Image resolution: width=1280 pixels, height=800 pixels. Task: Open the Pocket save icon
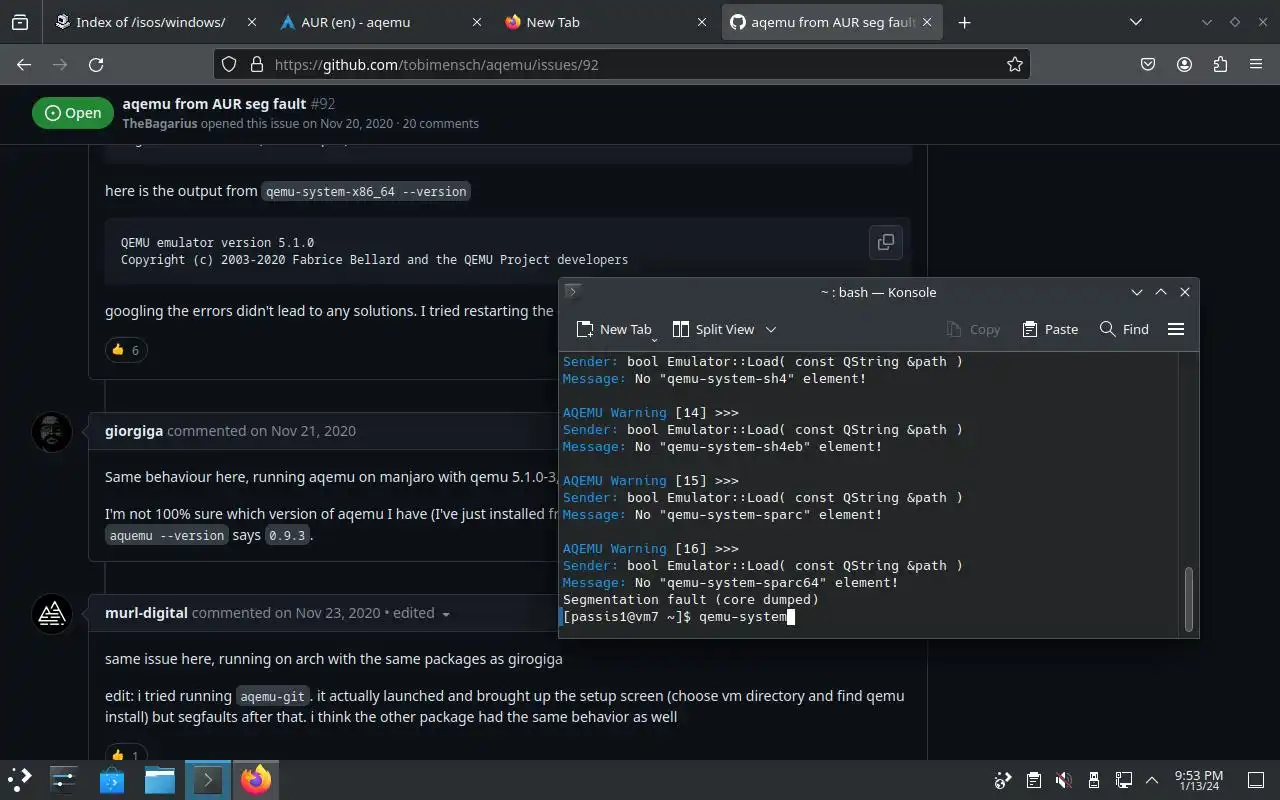[1149, 64]
